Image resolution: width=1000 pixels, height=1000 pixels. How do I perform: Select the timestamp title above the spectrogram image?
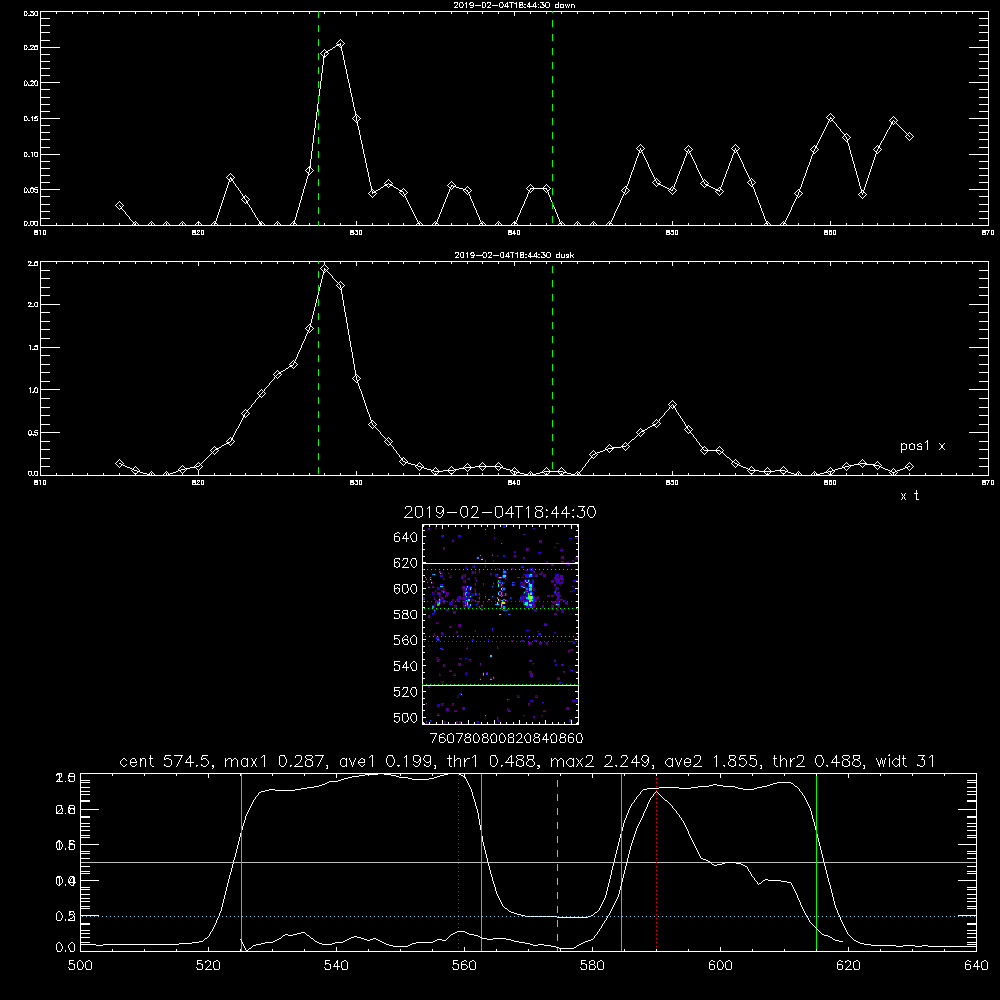(500, 512)
